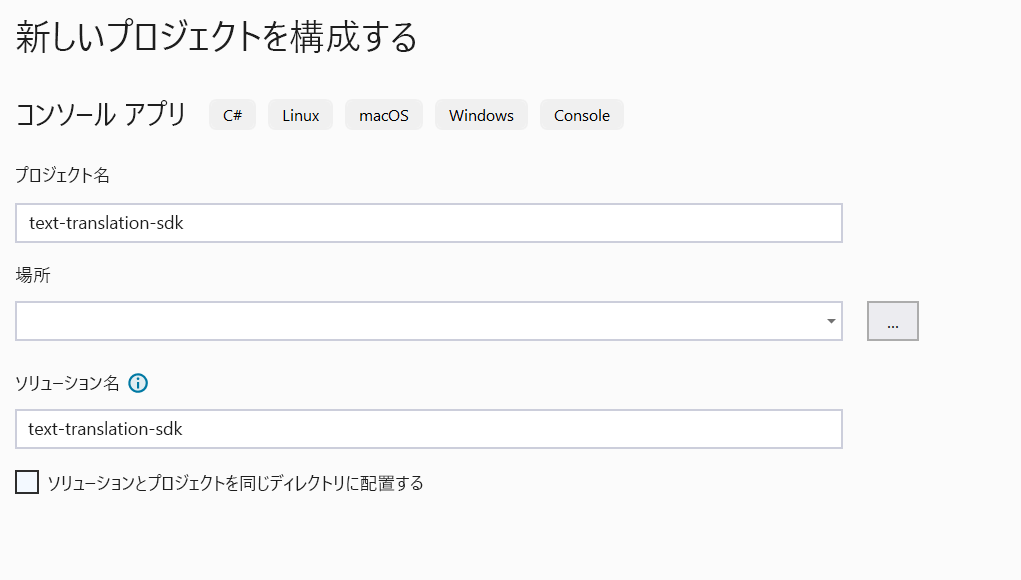Click the プロジェクト名 label
Screen dimensions: 1021x580
click(63, 175)
